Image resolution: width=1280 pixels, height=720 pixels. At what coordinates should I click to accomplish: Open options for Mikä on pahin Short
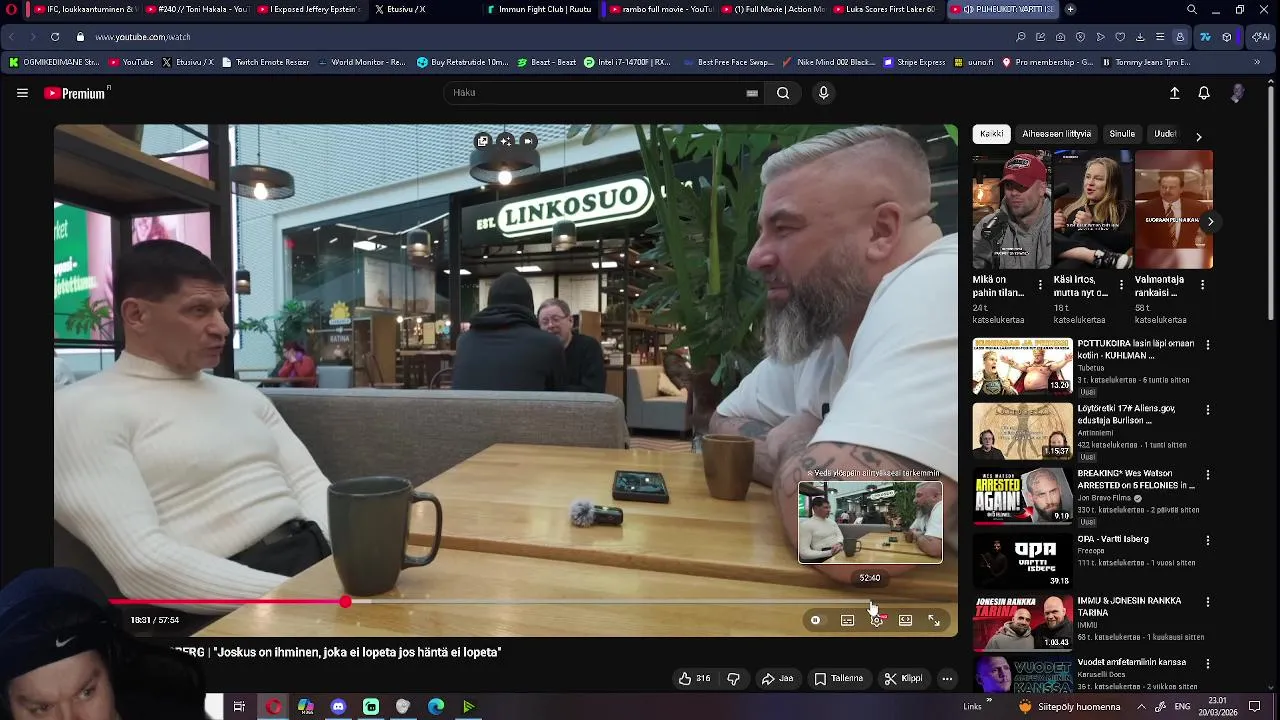click(x=1040, y=285)
